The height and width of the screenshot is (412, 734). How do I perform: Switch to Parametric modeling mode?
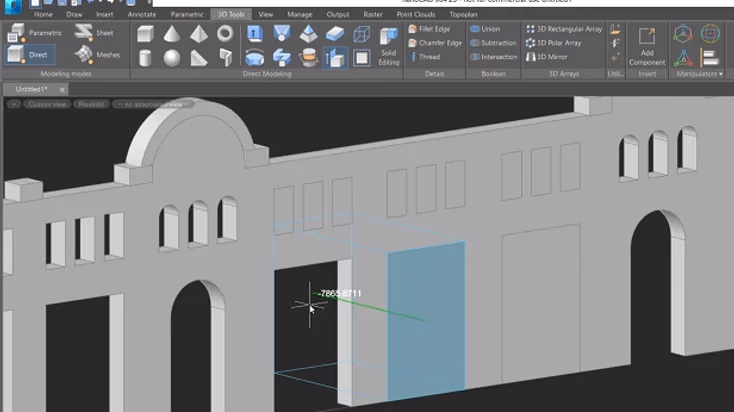(36, 33)
